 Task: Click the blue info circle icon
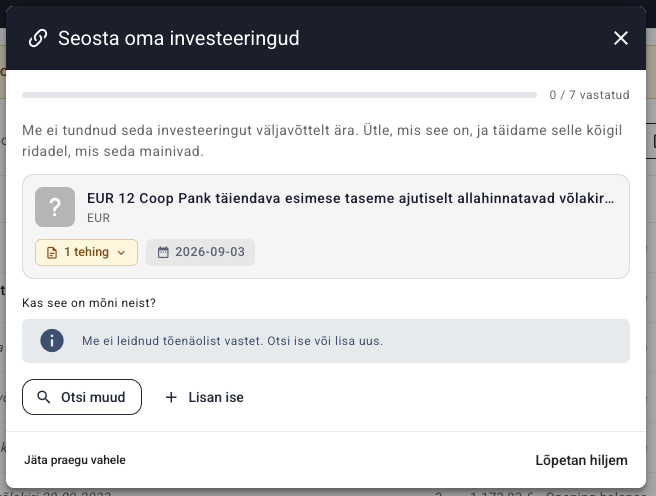pyautogui.click(x=52, y=340)
